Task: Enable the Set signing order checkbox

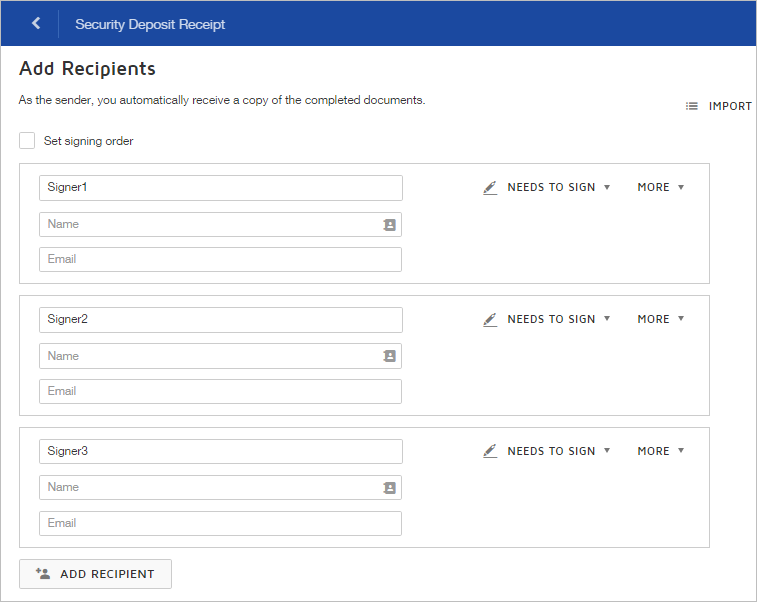Action: coord(27,141)
